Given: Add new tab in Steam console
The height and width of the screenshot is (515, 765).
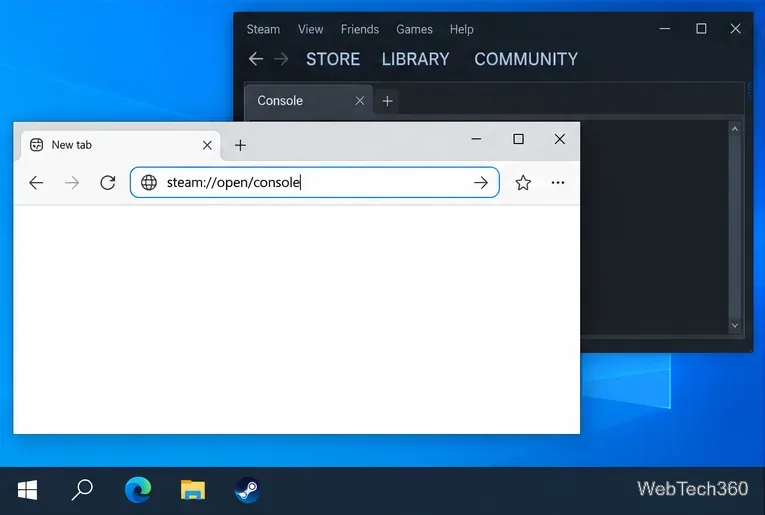Looking at the screenshot, I should pos(387,101).
